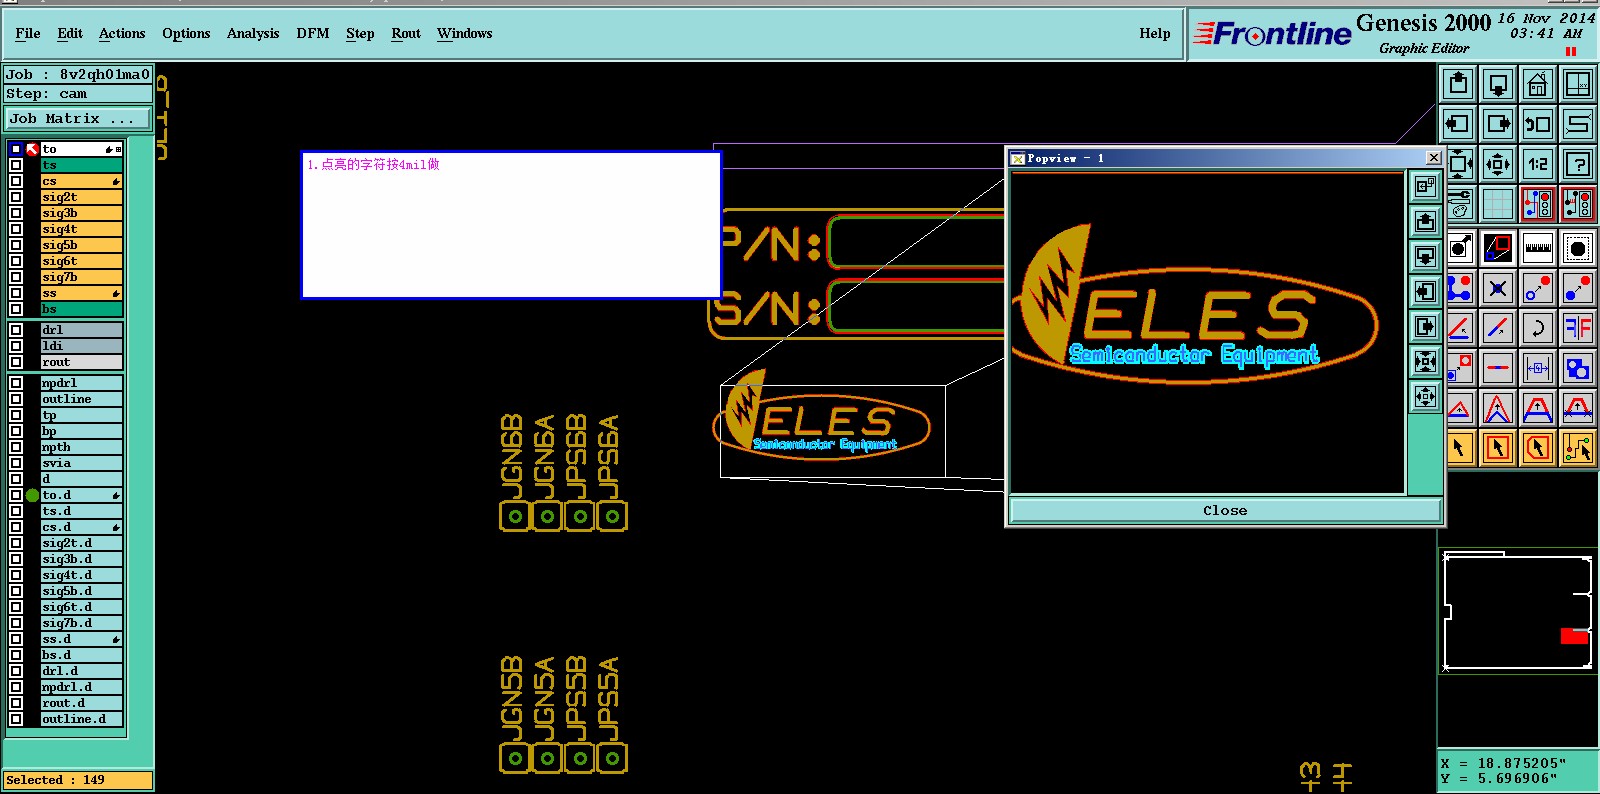The width and height of the screenshot is (1600, 794).
Task: Select the polygon select arrow tool
Action: click(1538, 448)
